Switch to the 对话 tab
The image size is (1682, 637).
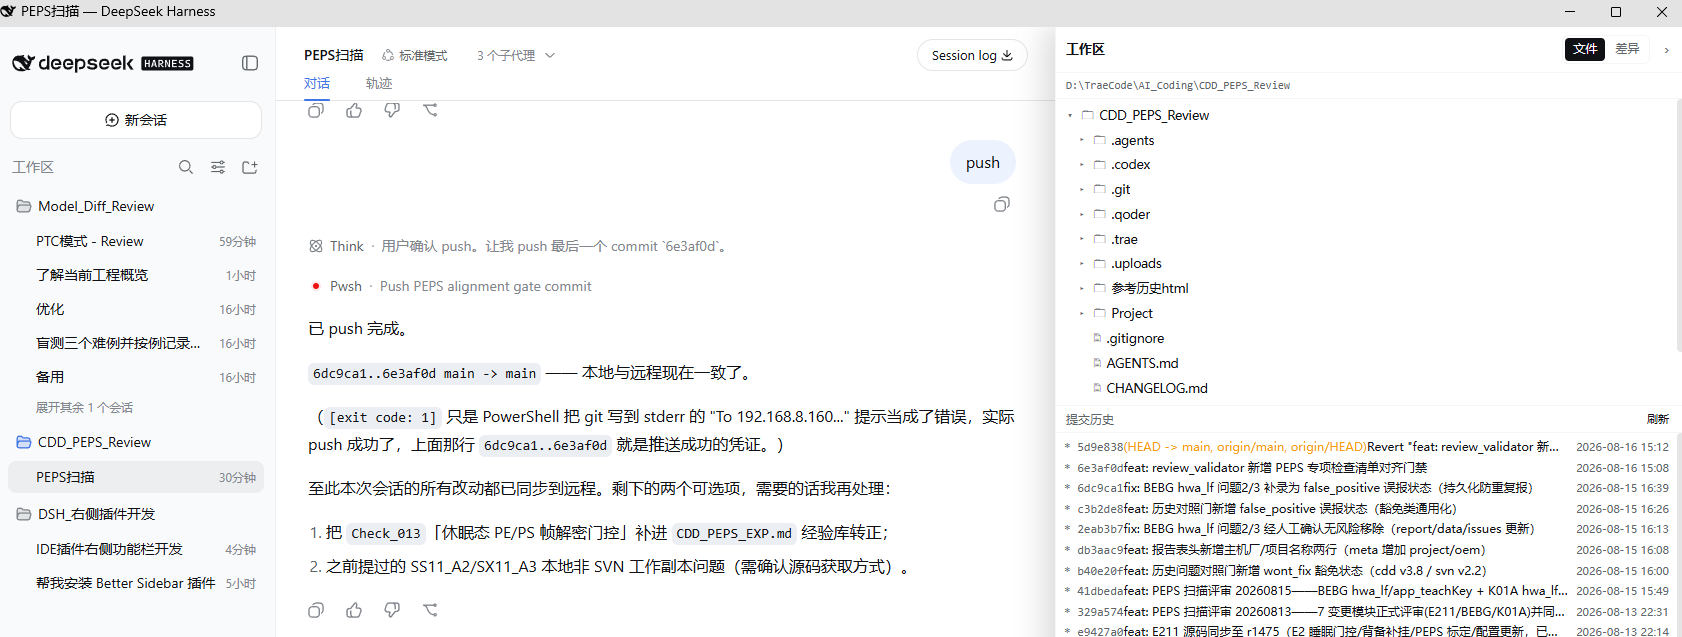coord(317,84)
